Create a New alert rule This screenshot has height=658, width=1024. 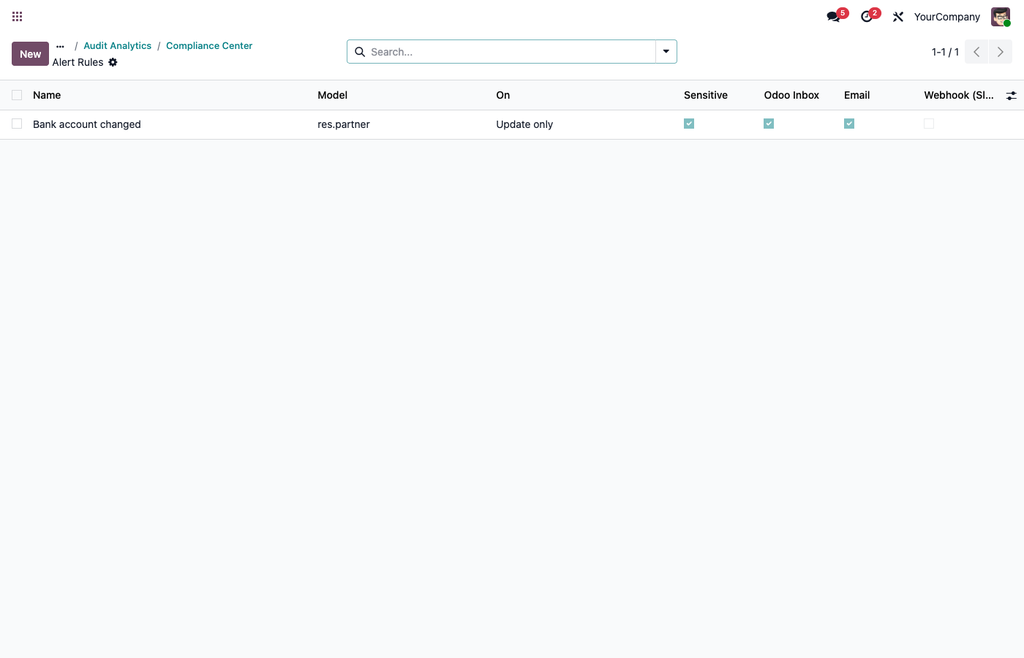[x=30, y=54]
